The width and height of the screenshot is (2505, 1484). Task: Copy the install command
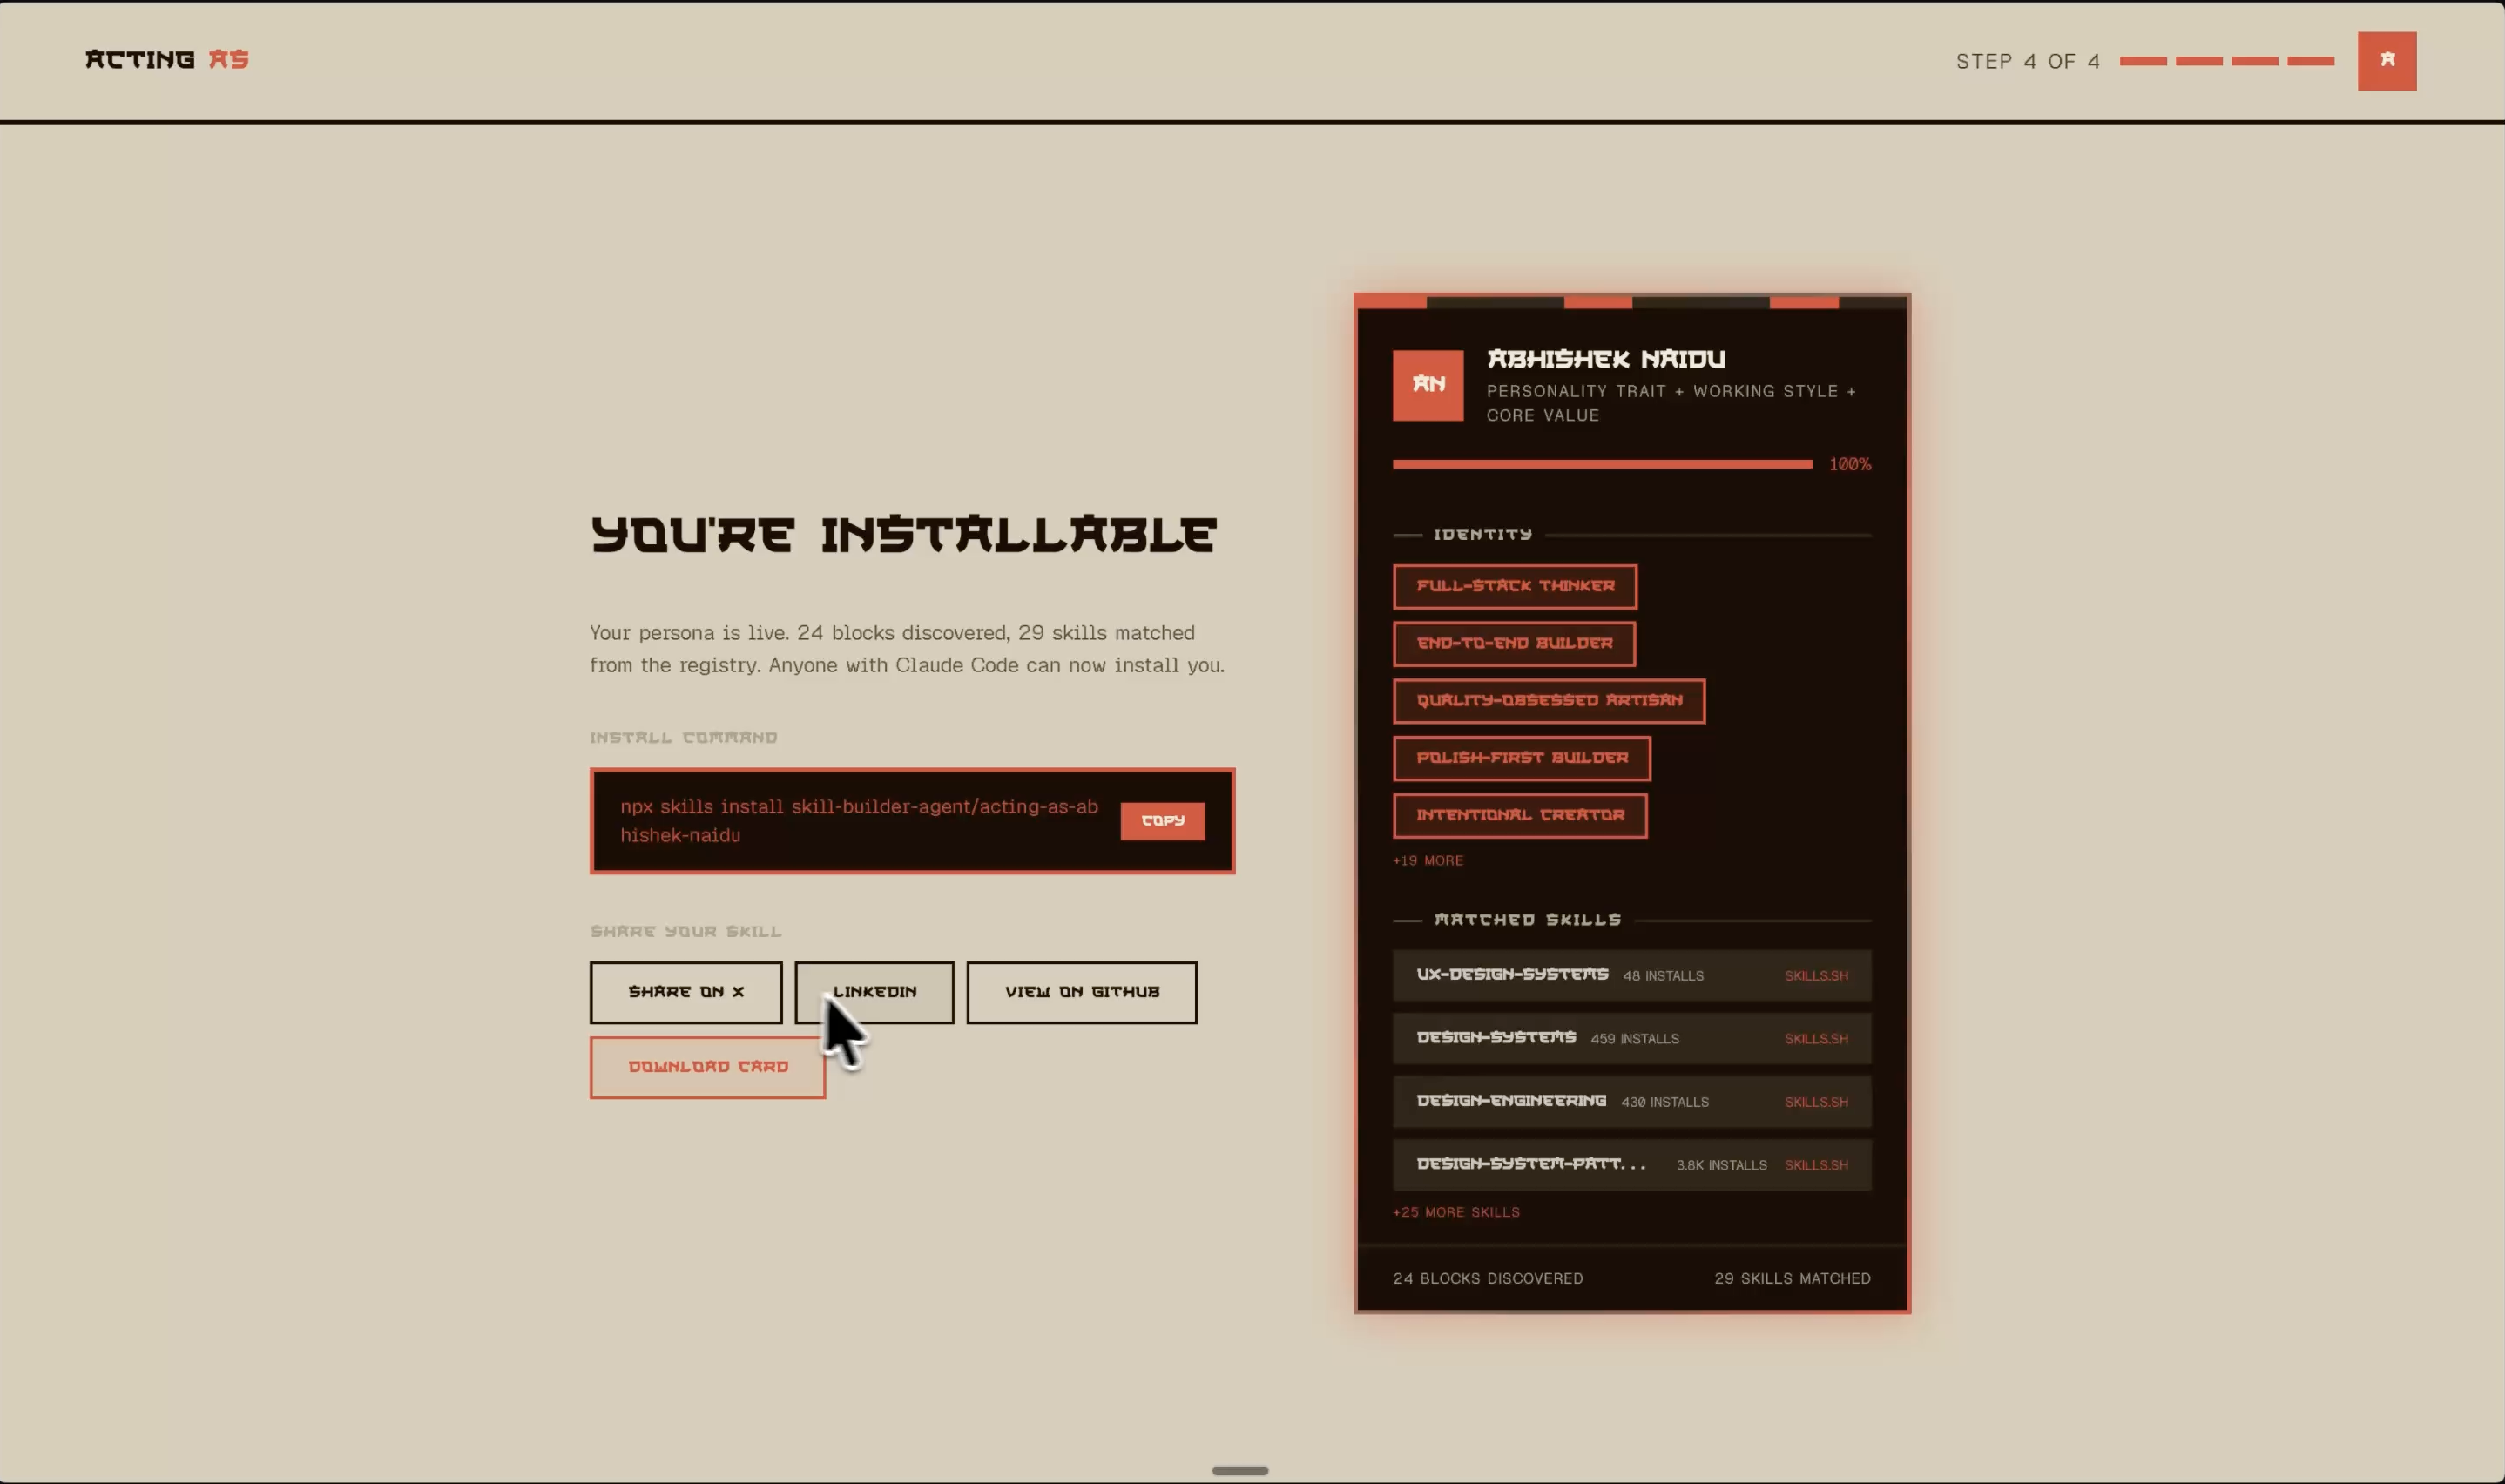(x=1162, y=821)
